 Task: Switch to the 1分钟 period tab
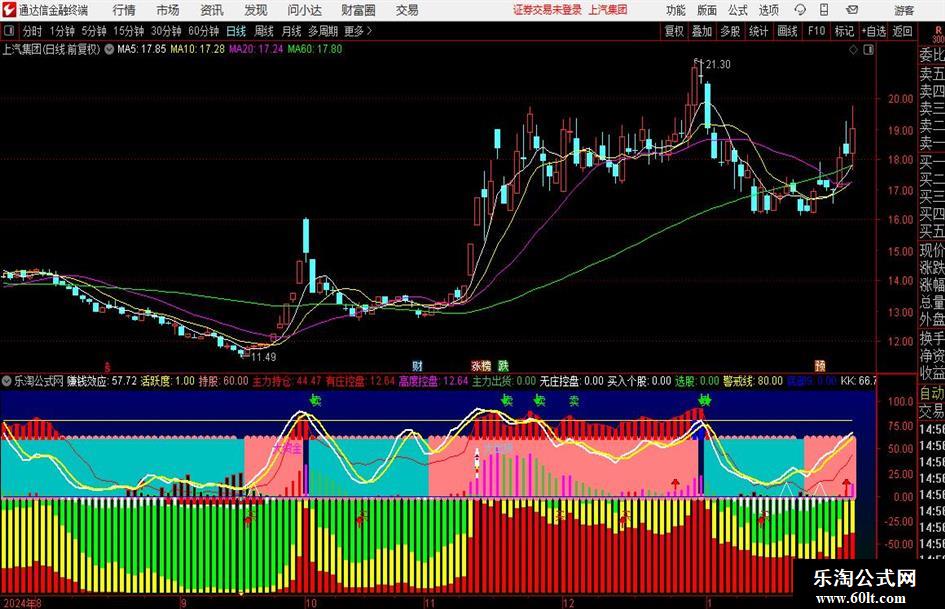coord(61,31)
